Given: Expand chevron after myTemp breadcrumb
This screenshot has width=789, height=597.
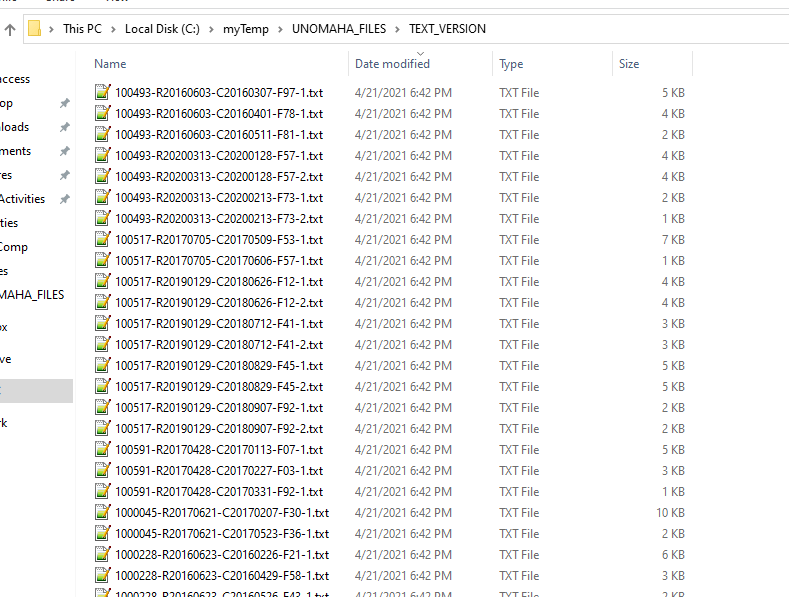Looking at the screenshot, I should coord(280,29).
